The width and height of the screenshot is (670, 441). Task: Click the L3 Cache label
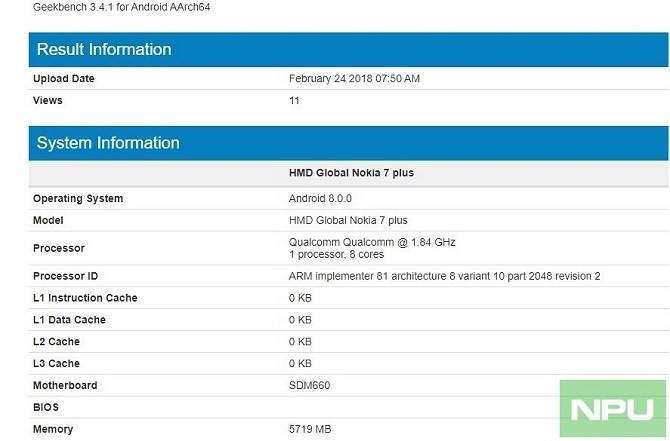[56, 364]
